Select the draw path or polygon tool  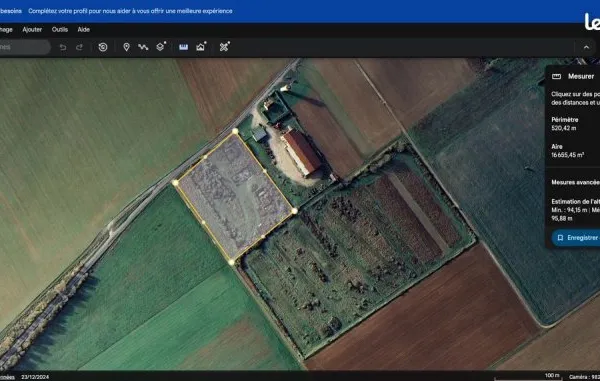point(143,47)
